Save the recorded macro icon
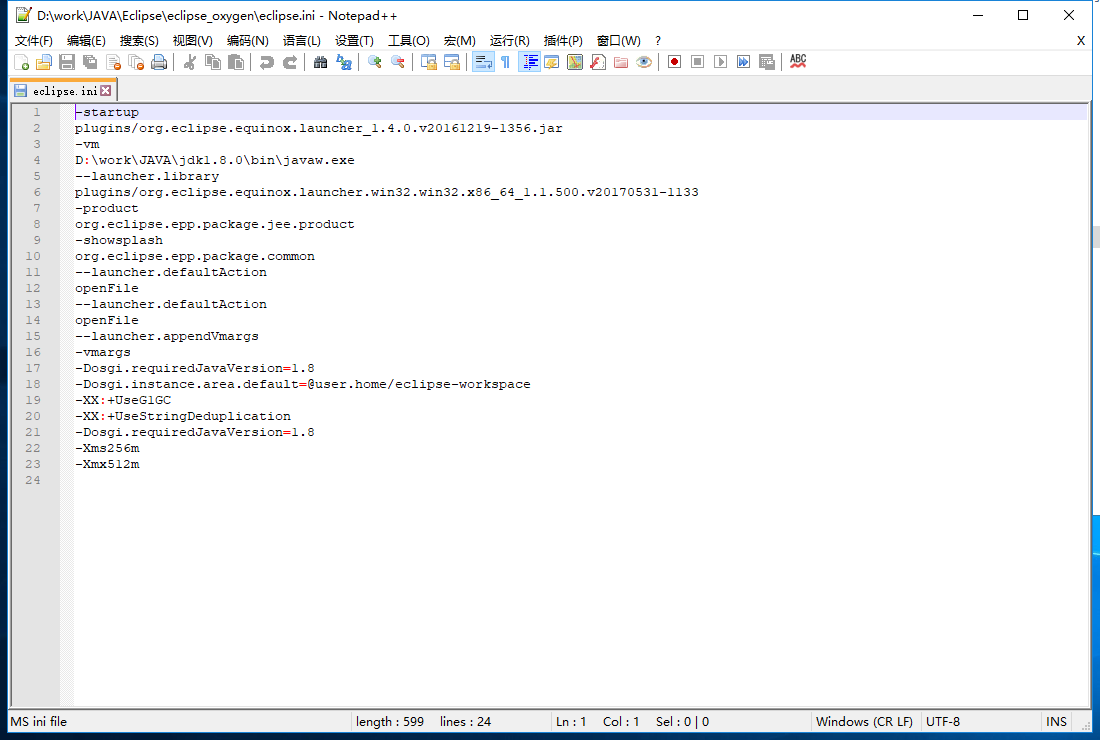The width and height of the screenshot is (1100, 740). (x=767, y=62)
